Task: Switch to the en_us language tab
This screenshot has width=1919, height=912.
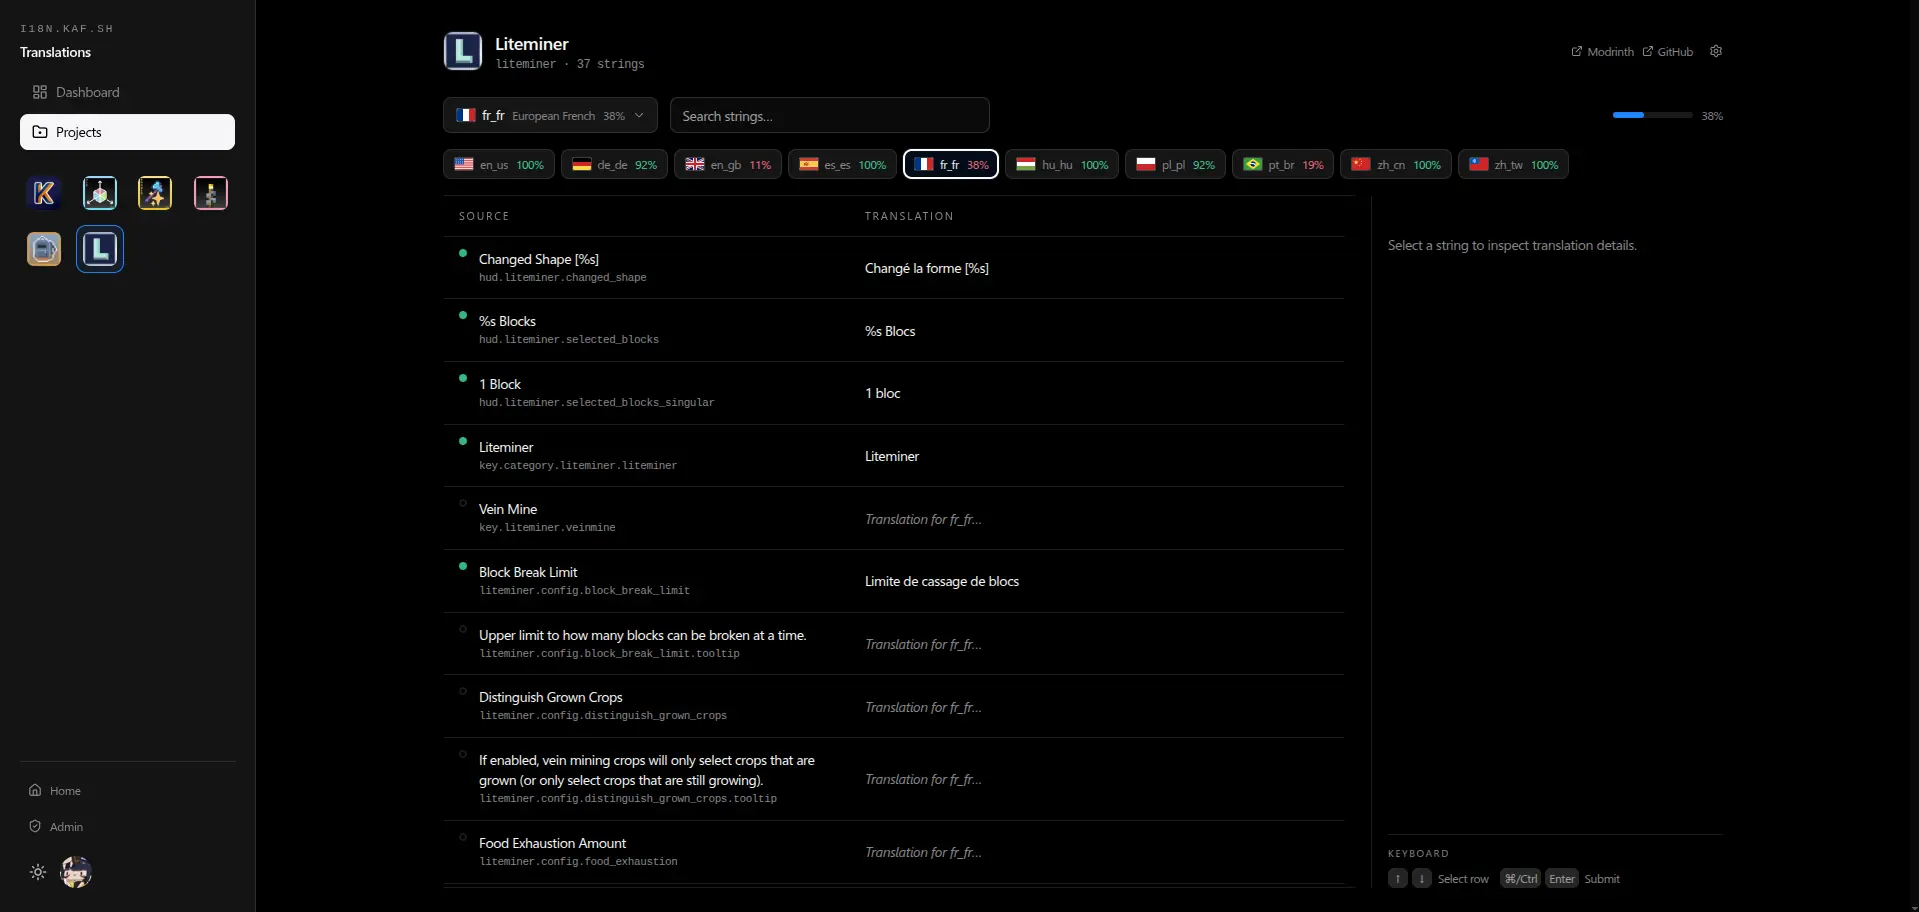Action: [x=499, y=164]
